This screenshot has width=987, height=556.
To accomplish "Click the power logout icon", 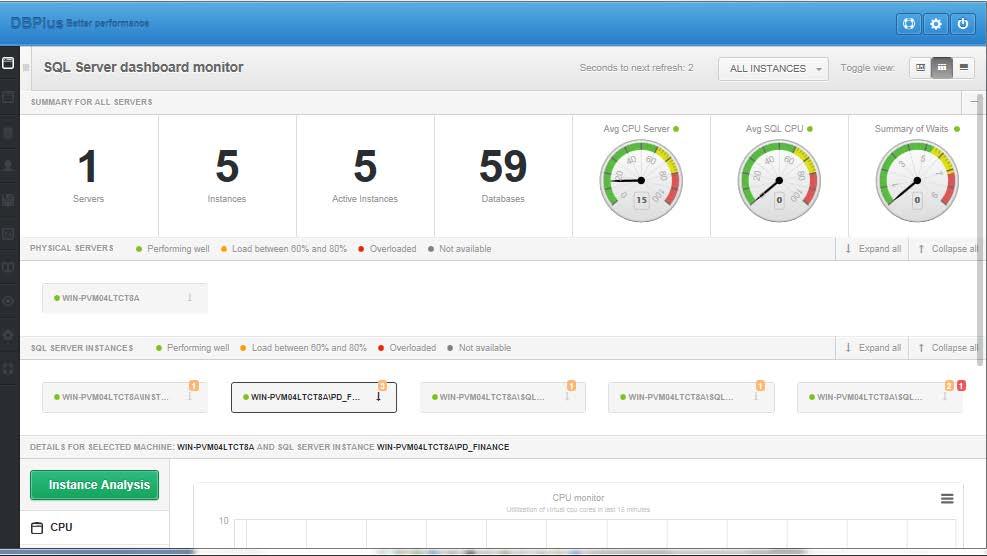I will click(963, 24).
